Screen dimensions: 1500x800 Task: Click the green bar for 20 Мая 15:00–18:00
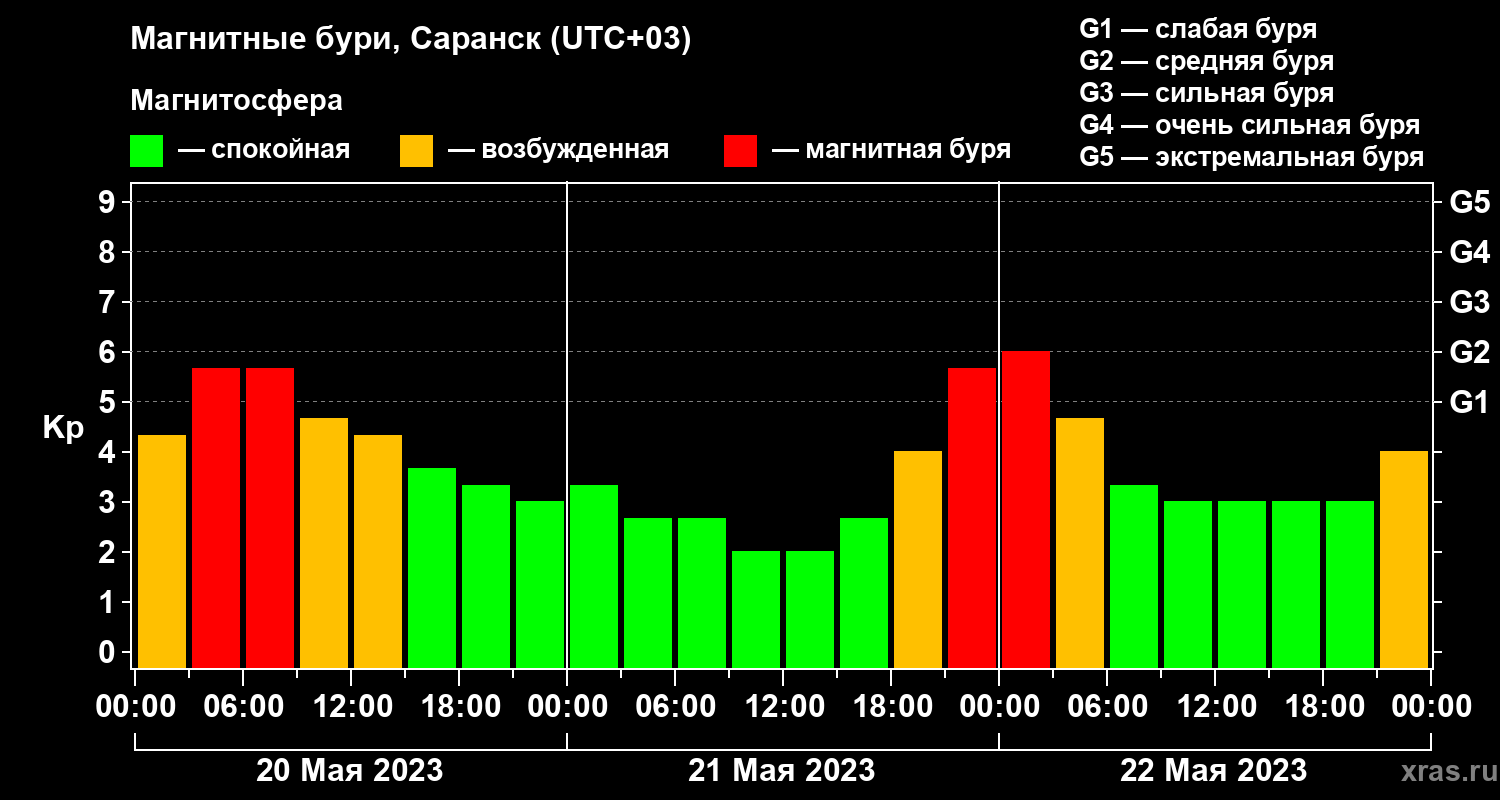[432, 568]
